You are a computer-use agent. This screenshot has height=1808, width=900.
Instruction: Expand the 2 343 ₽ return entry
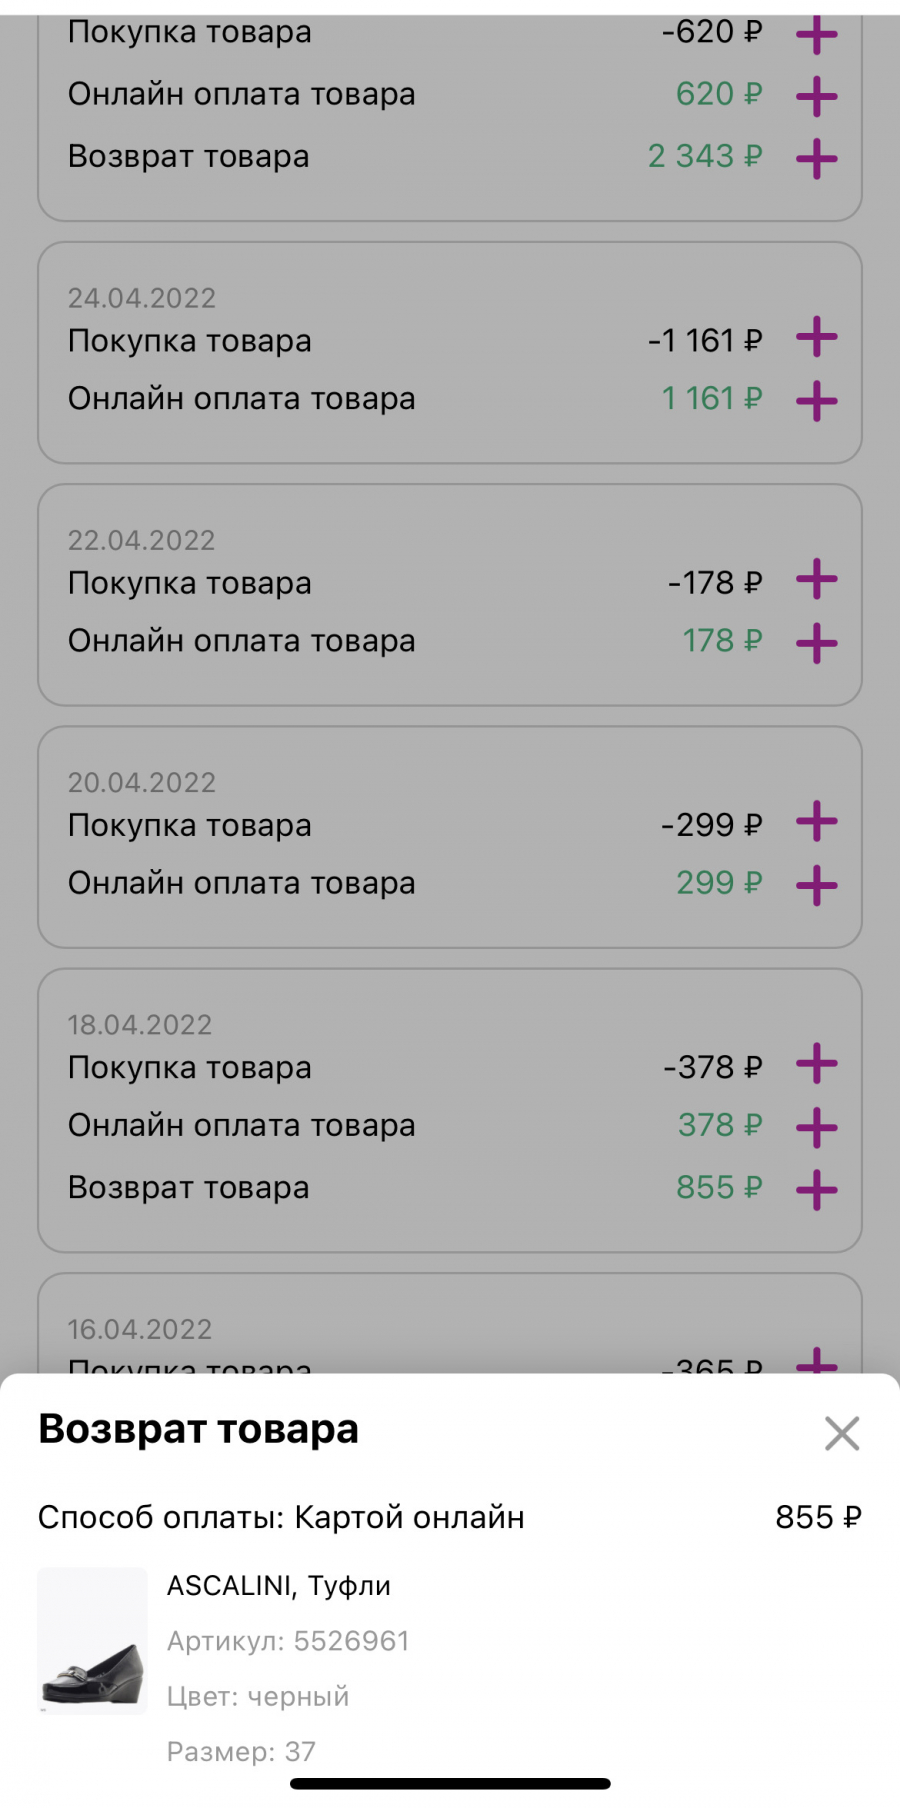pos(817,158)
